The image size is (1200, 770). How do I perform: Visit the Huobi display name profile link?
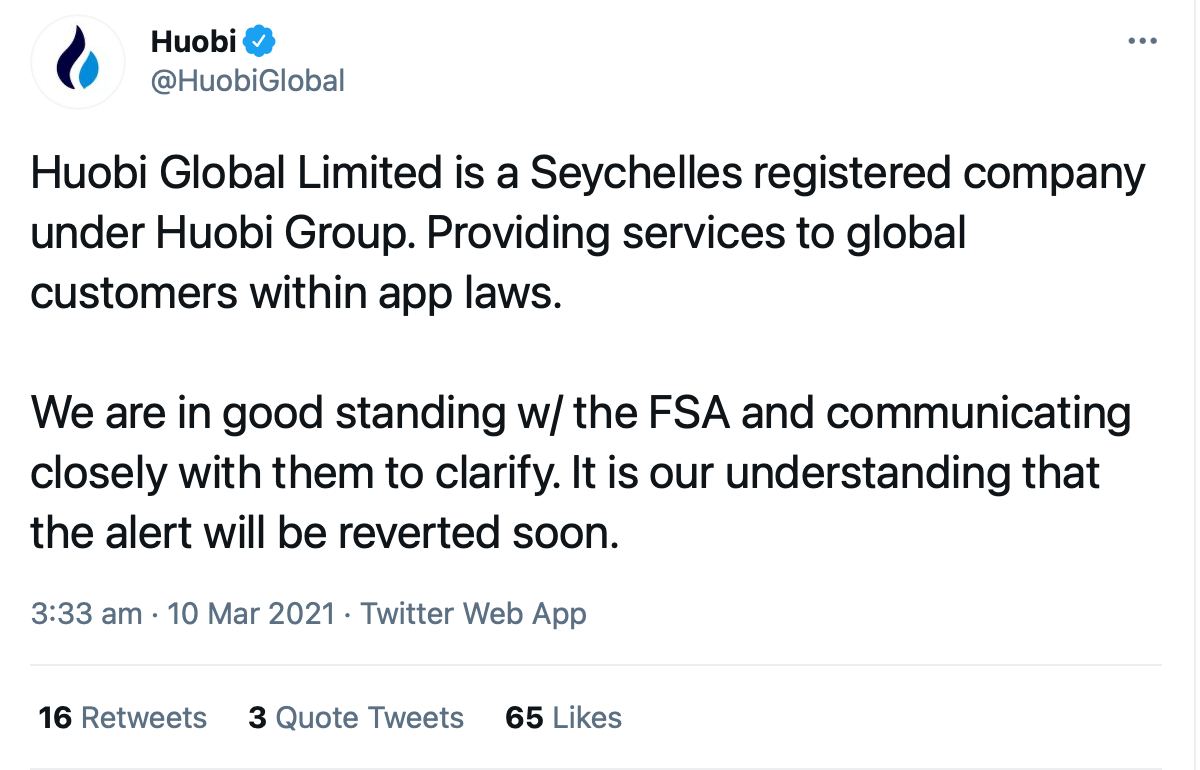(x=193, y=42)
